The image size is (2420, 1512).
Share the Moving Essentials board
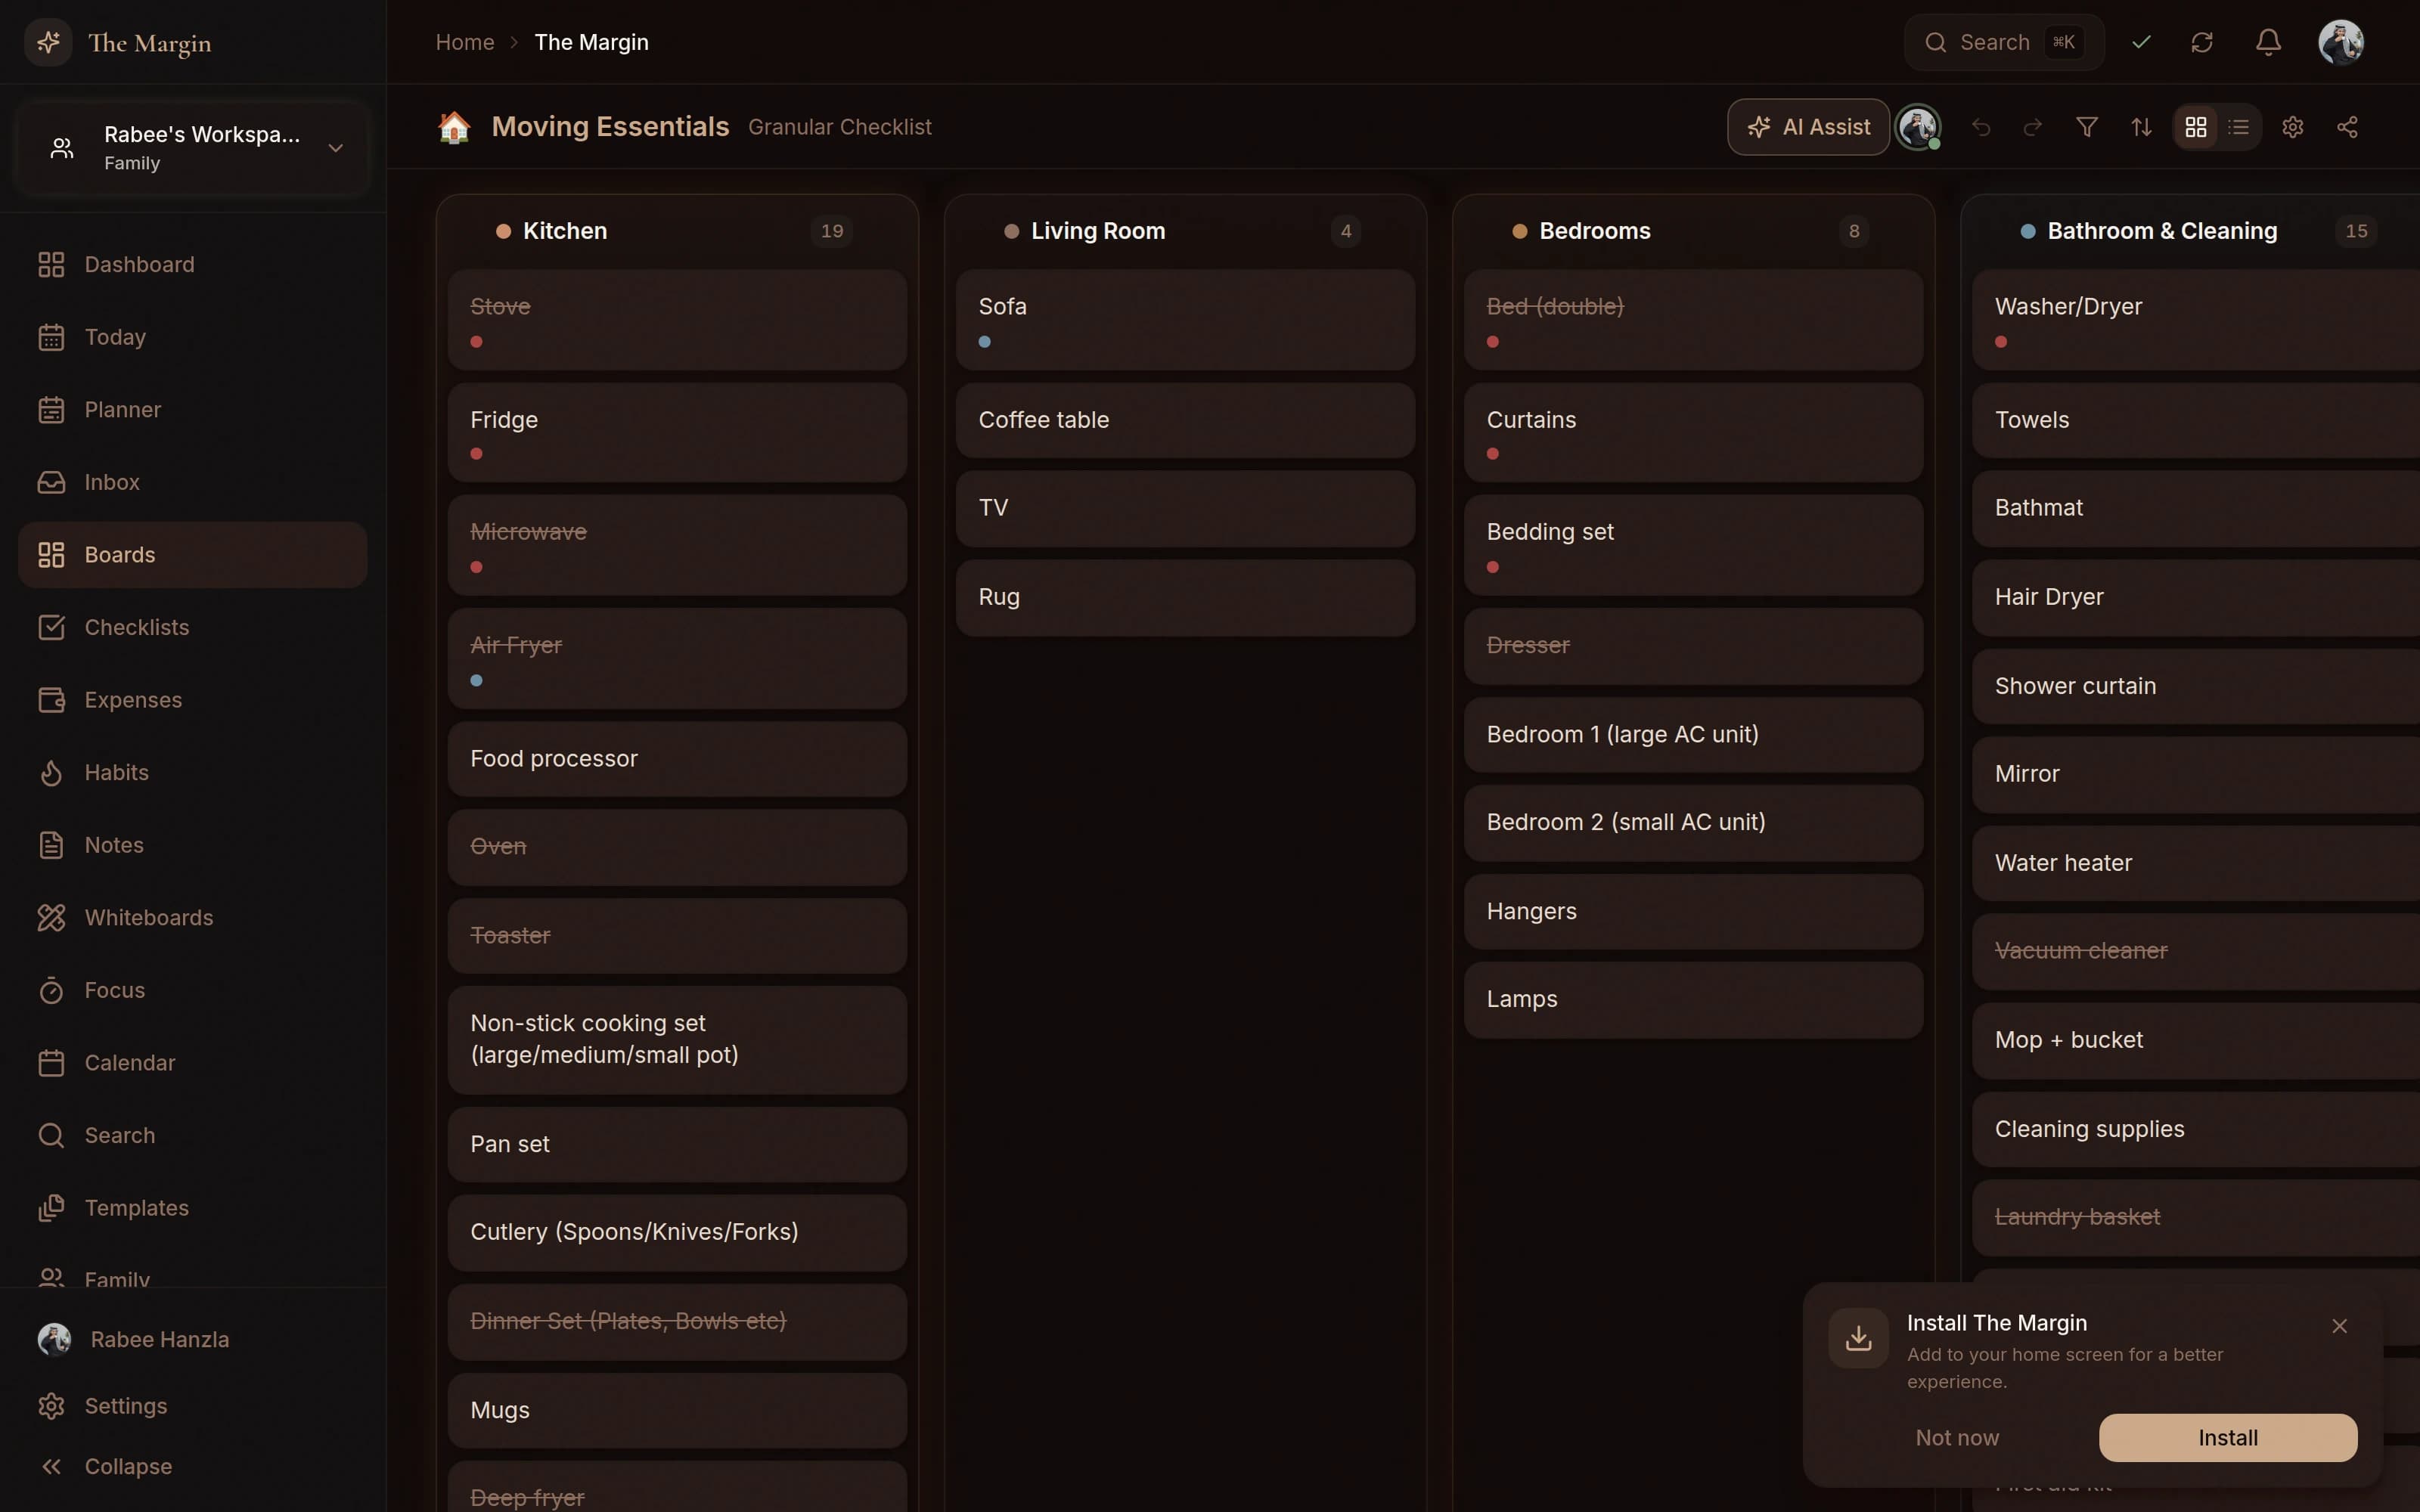(2347, 127)
